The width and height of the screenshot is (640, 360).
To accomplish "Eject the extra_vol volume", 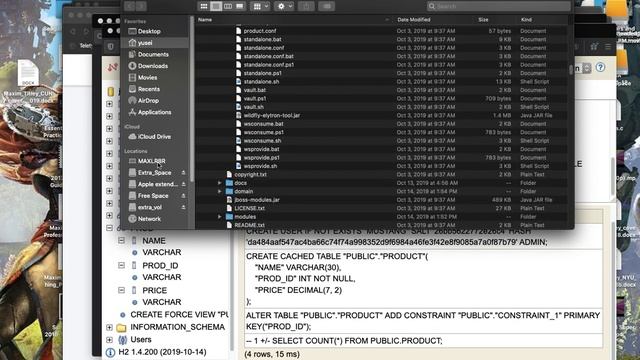I will pos(183,207).
